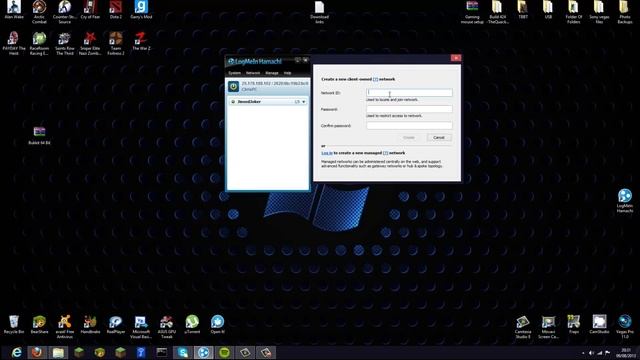Open the ASUS GPU Tweak shortcut
The width and height of the screenshot is (640, 360).
167,327
